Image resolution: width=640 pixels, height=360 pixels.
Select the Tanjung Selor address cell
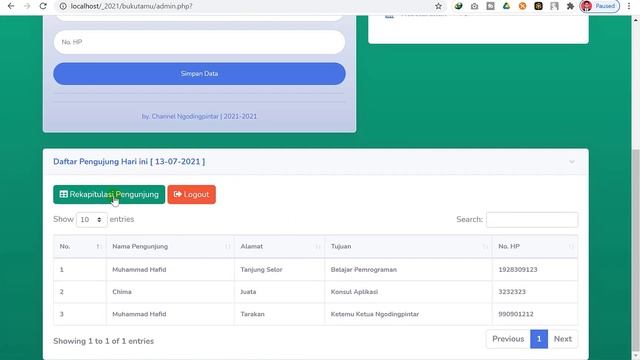click(280, 270)
